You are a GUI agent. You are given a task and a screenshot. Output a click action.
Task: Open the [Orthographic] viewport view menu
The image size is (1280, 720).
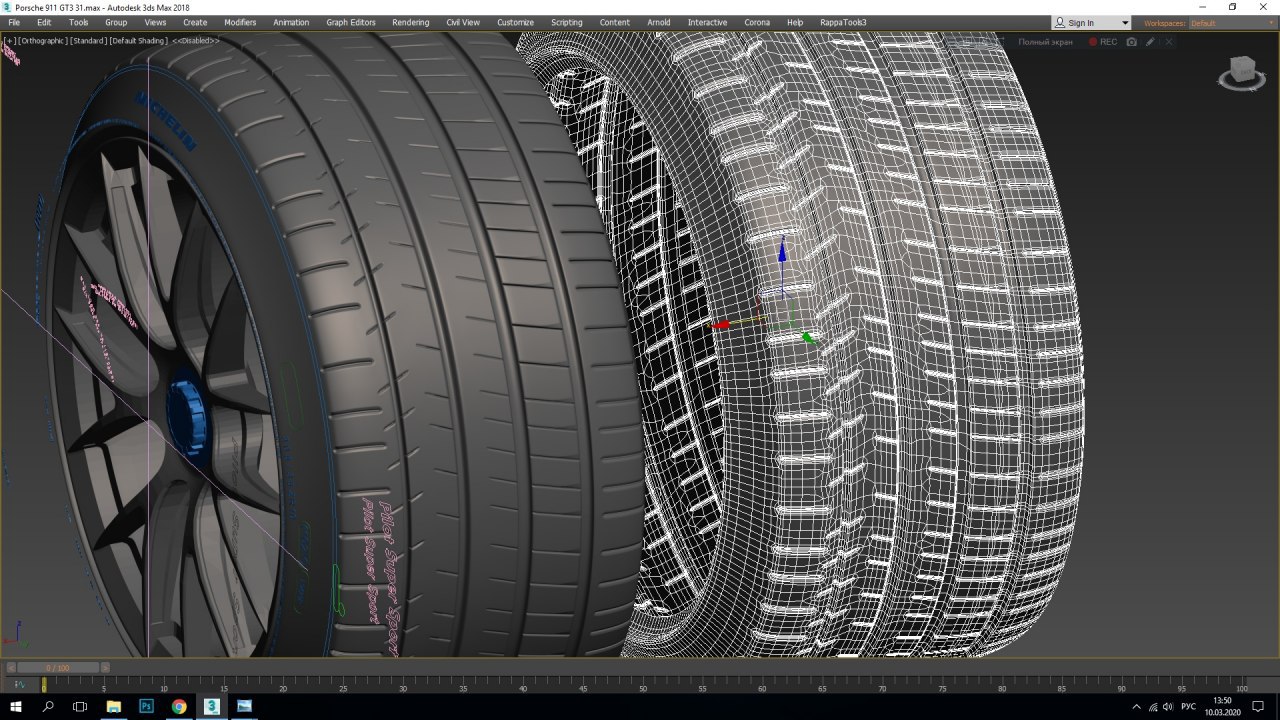(x=41, y=41)
